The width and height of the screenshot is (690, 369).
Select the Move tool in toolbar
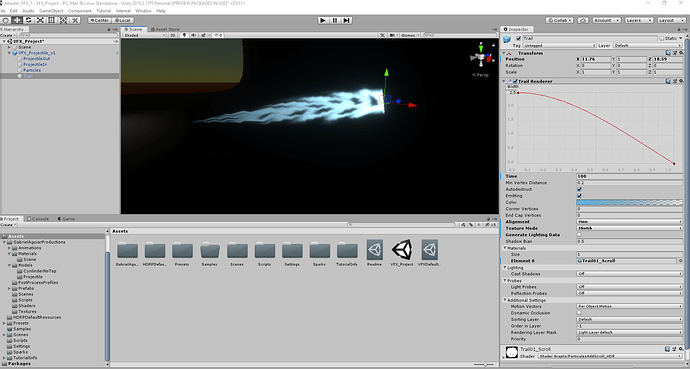17,20
